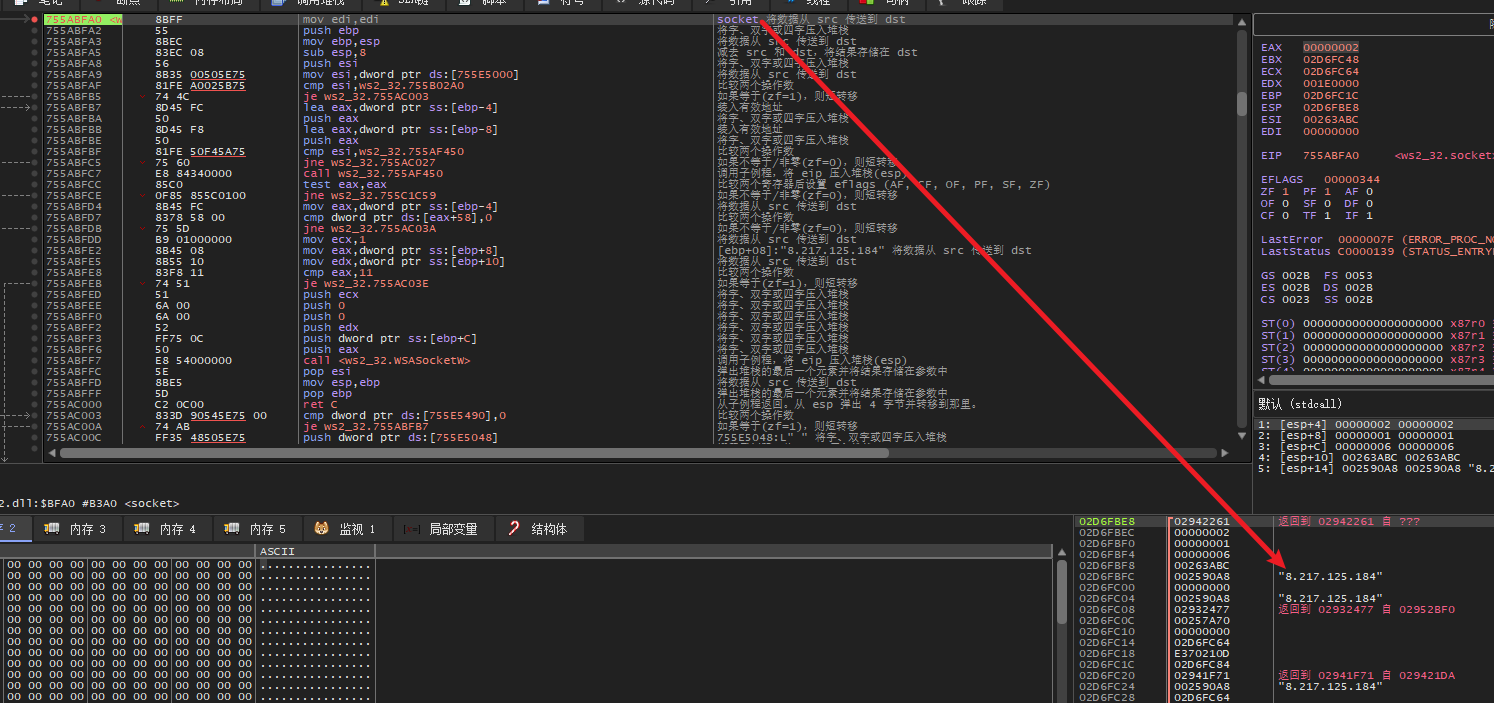The height and width of the screenshot is (703, 1494).
Task: Click the register panel left scroll arrow
Action: tap(1261, 381)
